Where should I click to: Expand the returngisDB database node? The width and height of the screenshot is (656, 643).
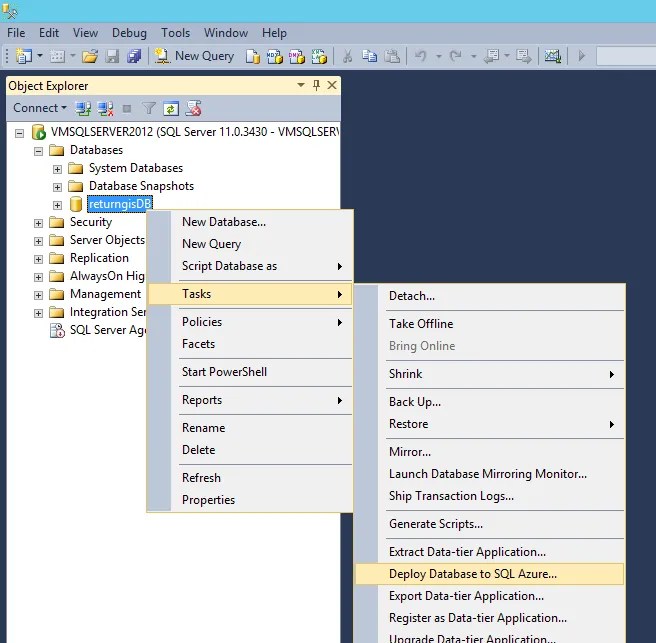point(57,205)
